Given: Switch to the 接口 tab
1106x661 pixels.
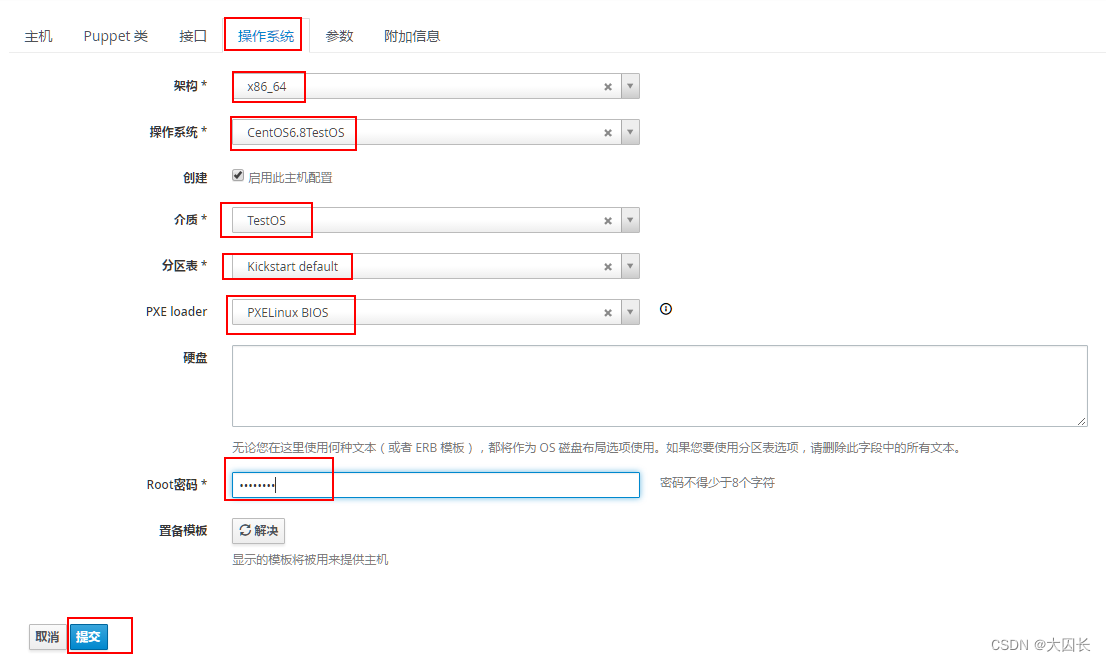Looking at the screenshot, I should (193, 36).
